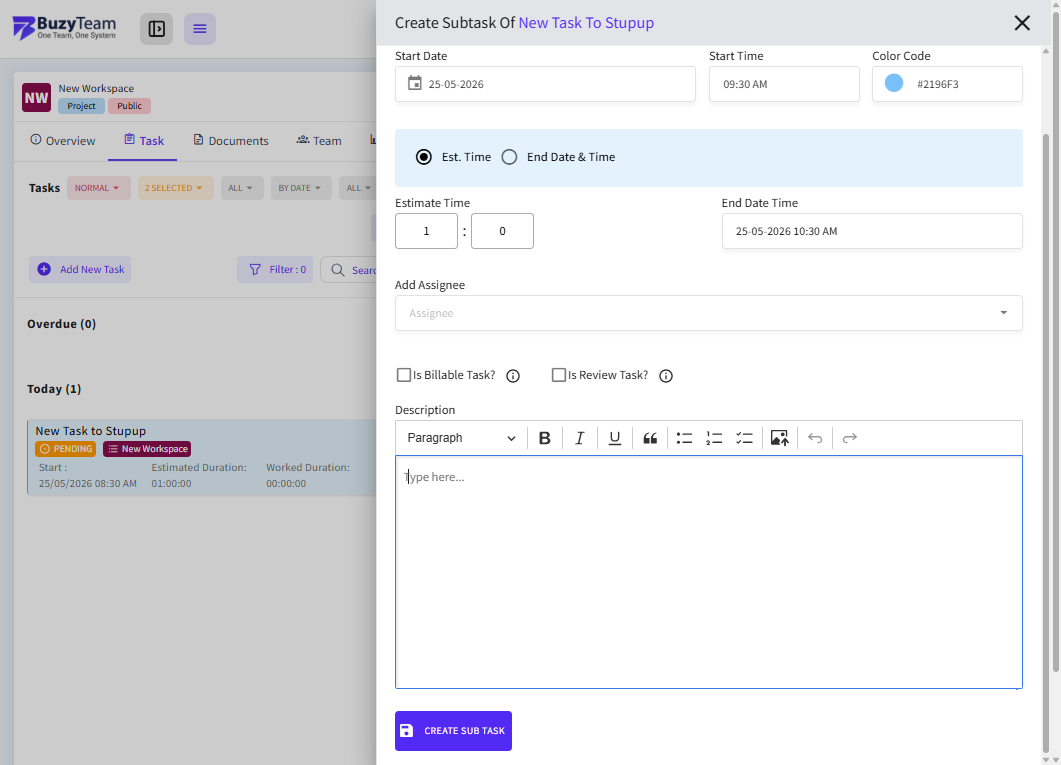Screen dimensions: 1061x765
Task: Click the estimate minutes input
Action: click(x=502, y=231)
